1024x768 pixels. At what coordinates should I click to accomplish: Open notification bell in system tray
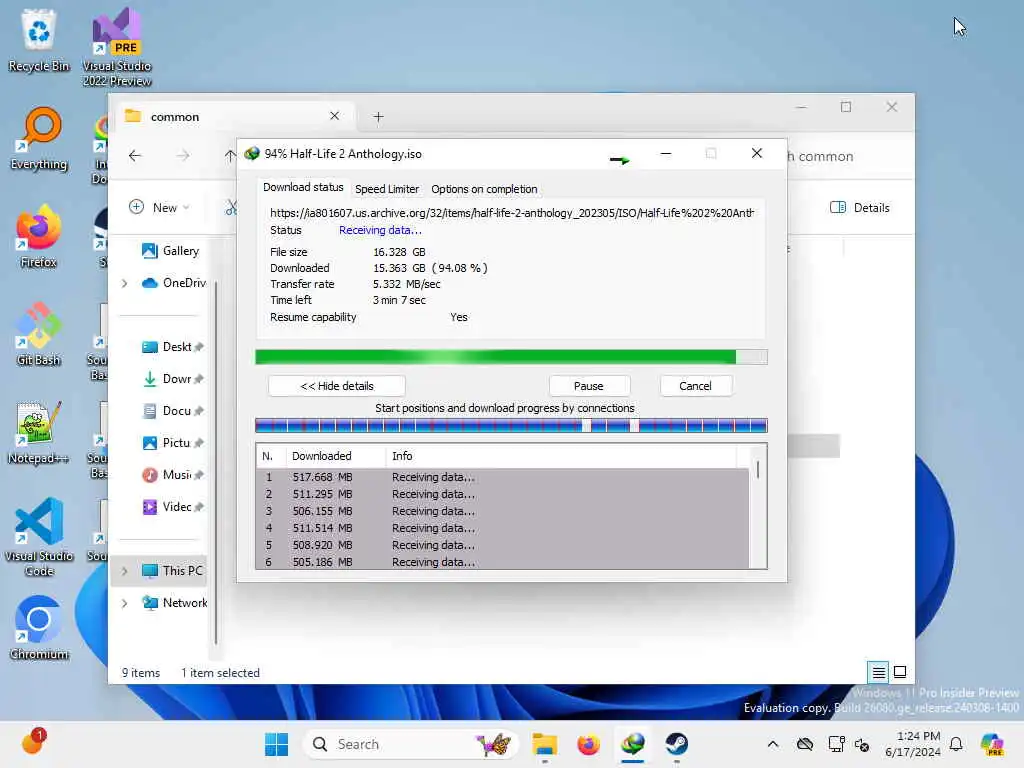[x=956, y=744]
